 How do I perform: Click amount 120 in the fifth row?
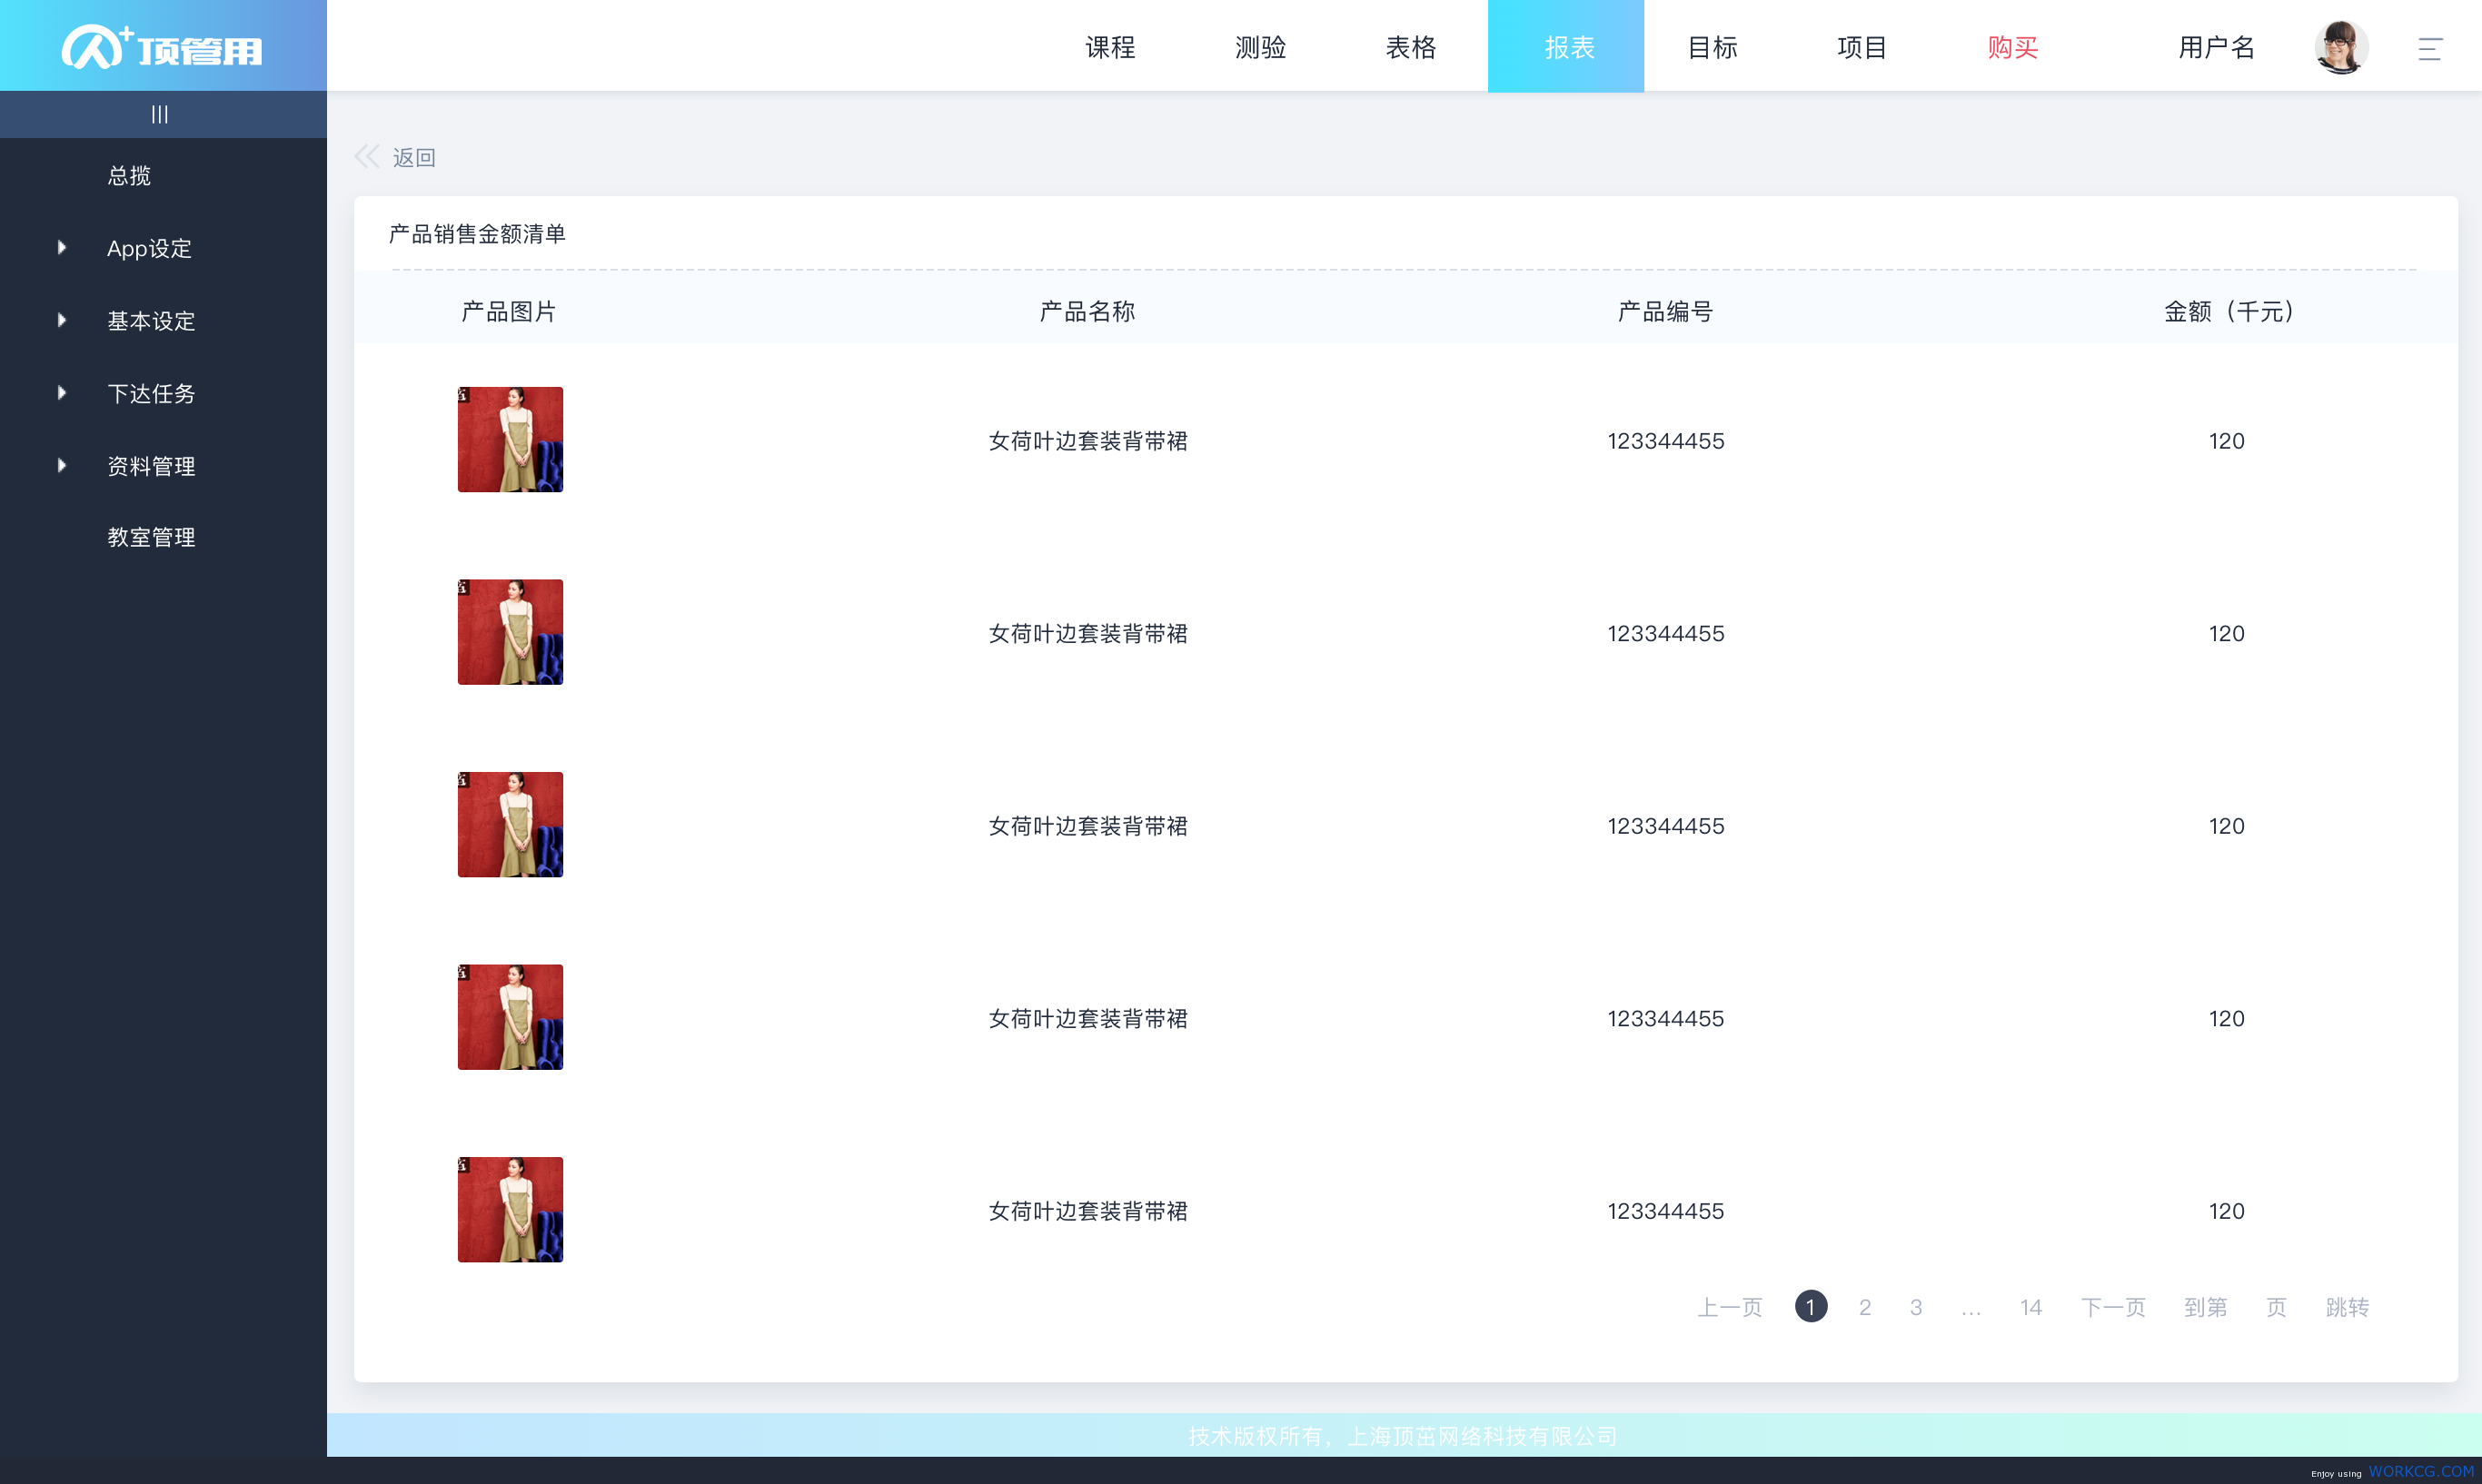[2227, 1210]
